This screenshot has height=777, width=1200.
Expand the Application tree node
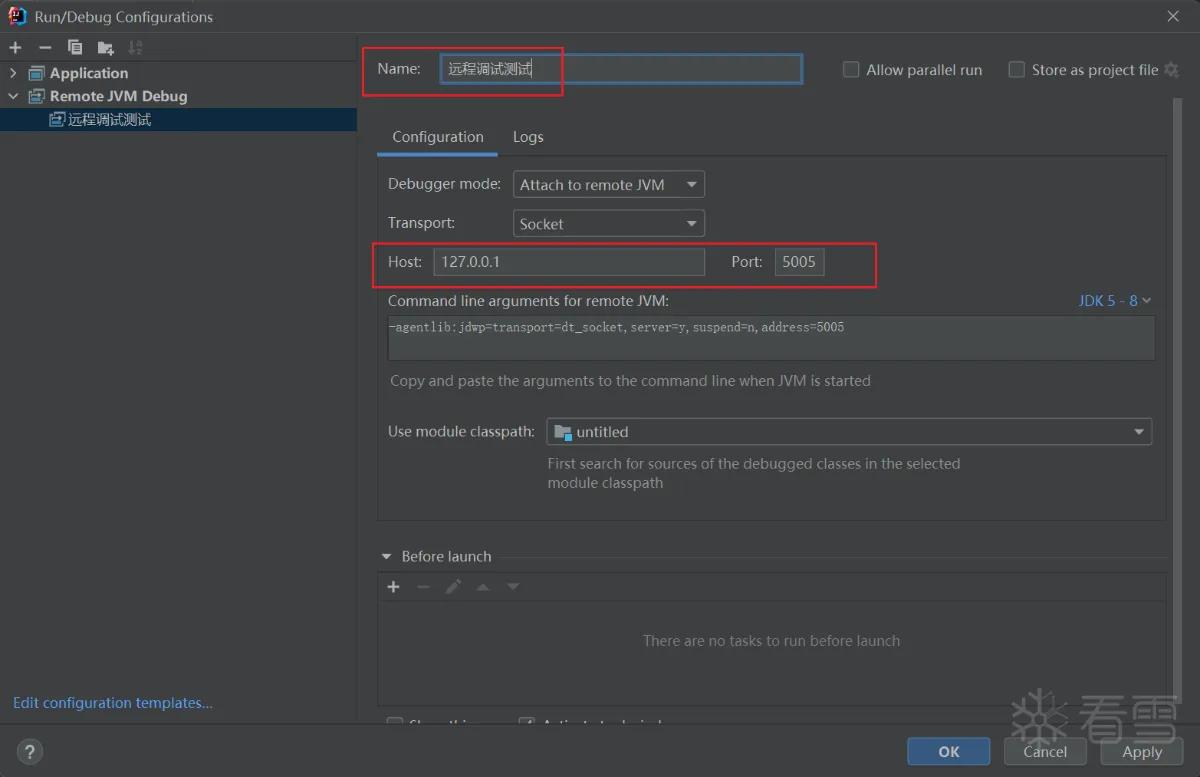coord(13,73)
